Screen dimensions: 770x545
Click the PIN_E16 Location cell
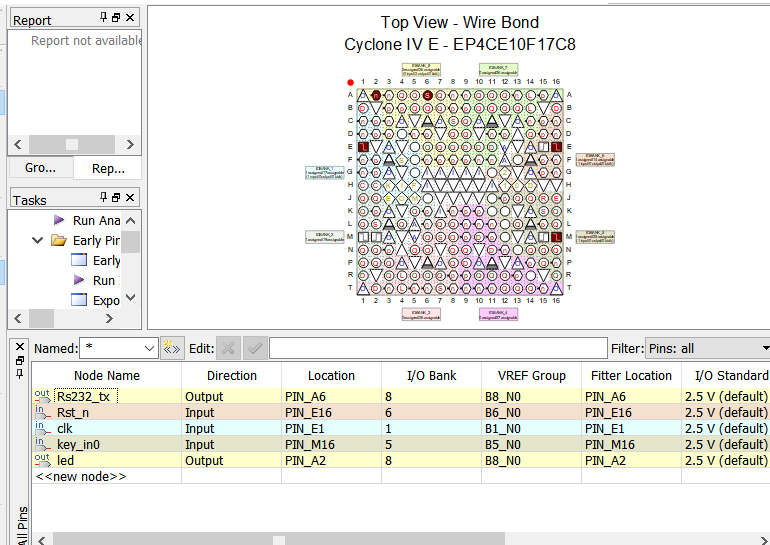(331, 412)
